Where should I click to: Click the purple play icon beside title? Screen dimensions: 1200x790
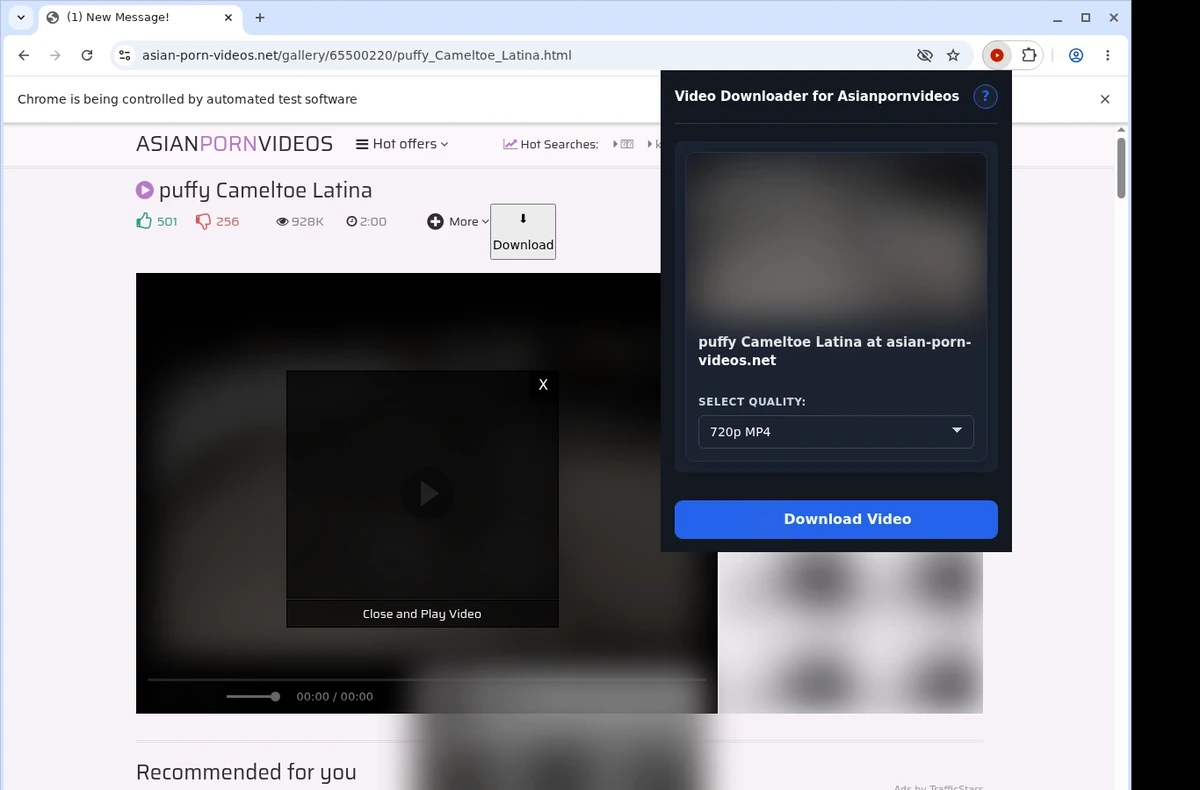[x=145, y=190]
